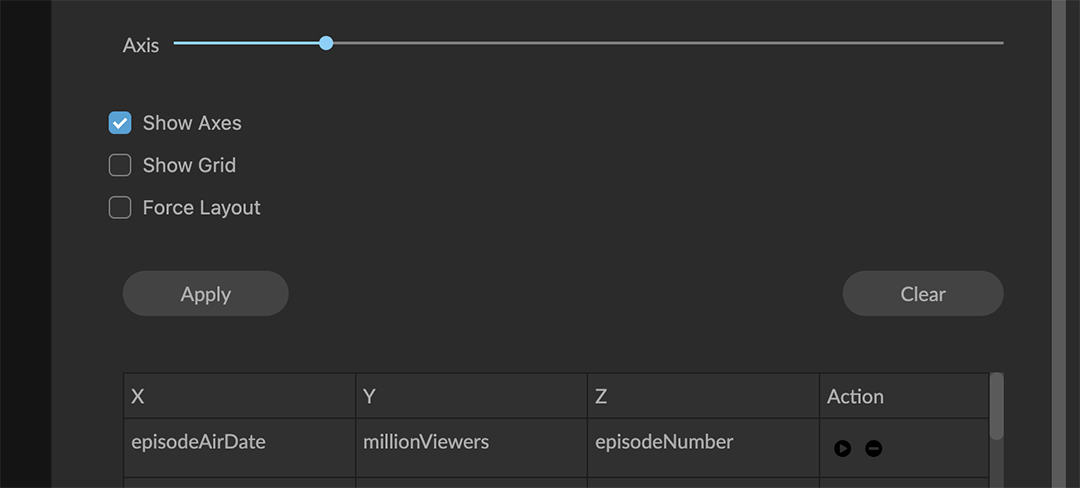The image size is (1080, 488).
Task: Click the Clear button
Action: coord(922,294)
